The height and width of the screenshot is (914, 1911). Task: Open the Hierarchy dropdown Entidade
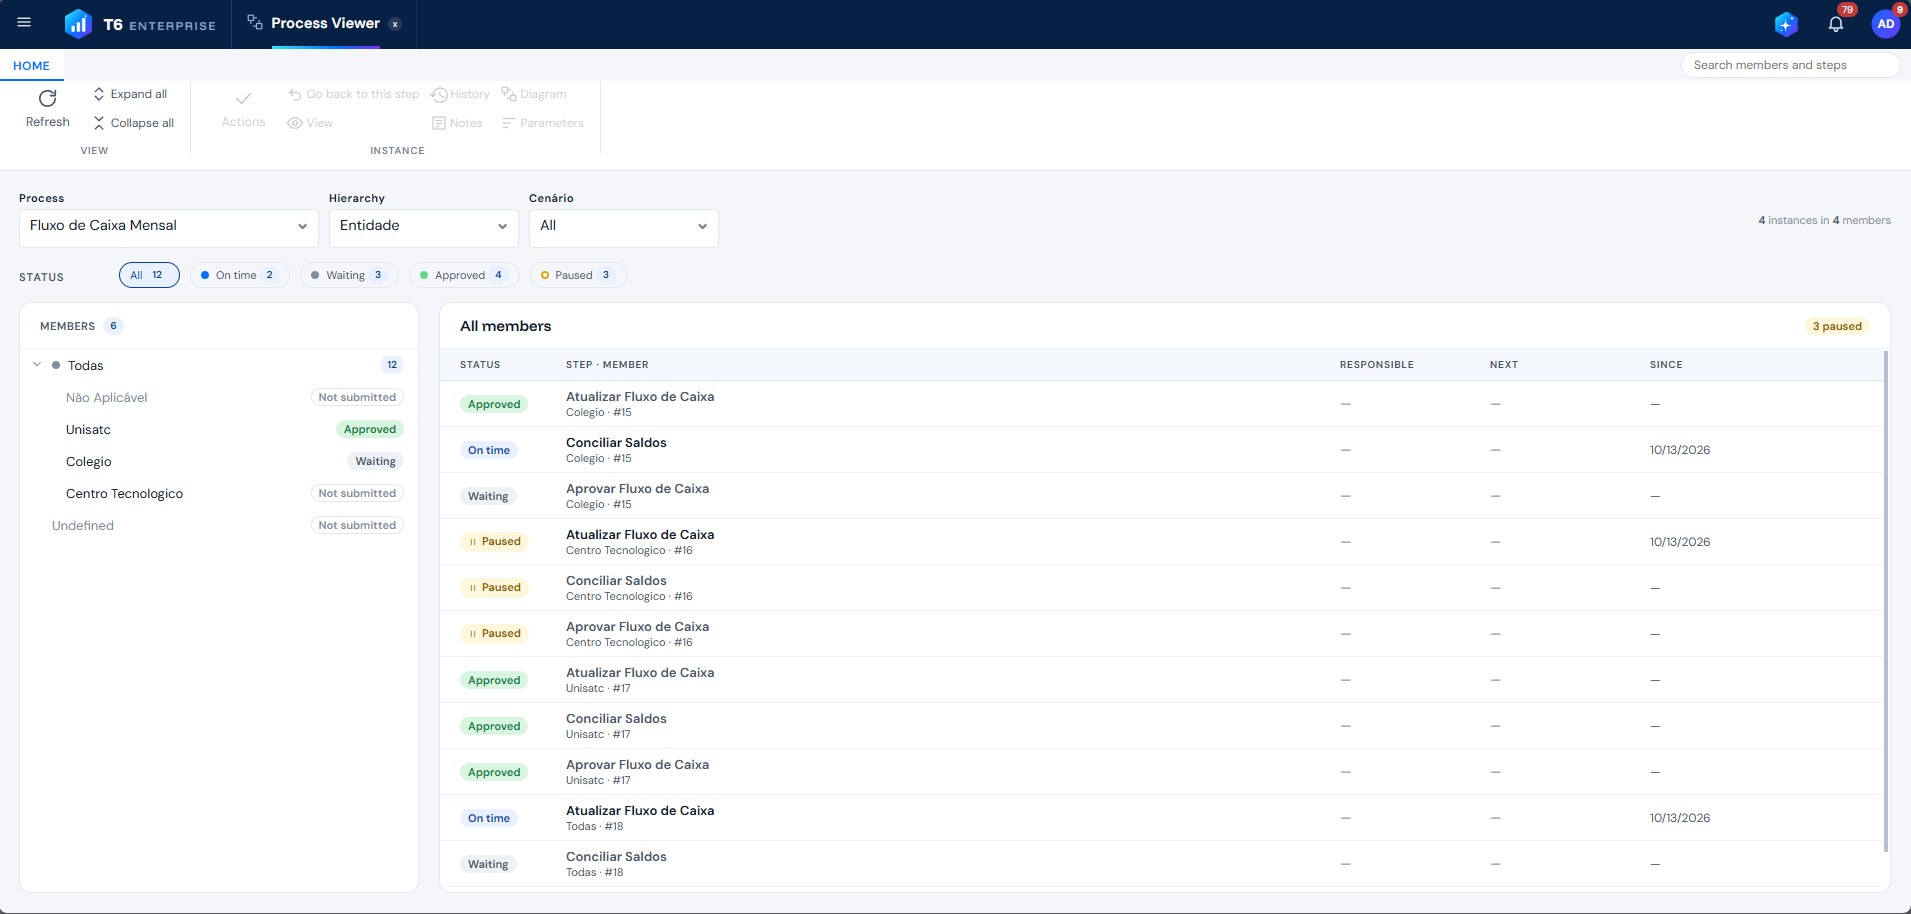[x=424, y=226]
